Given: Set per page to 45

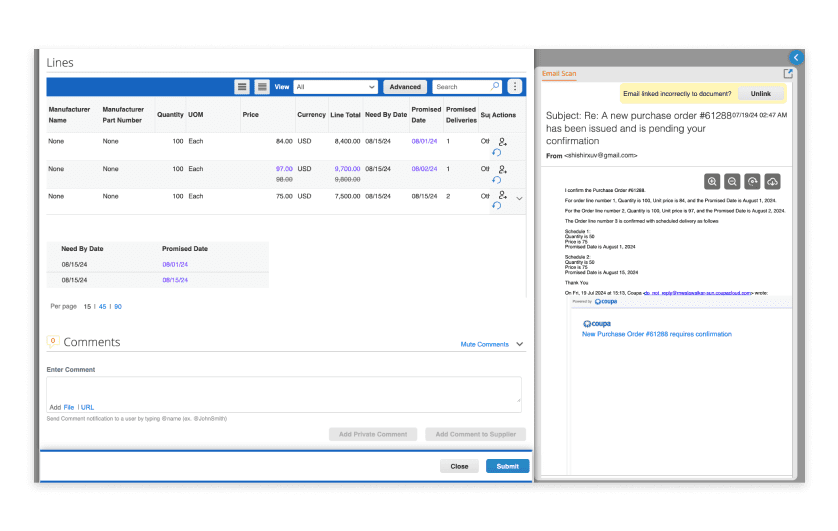Looking at the screenshot, I should pos(103,307).
